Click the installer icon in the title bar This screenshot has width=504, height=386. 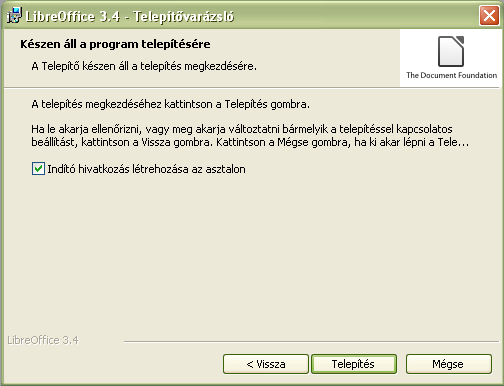coord(14,16)
